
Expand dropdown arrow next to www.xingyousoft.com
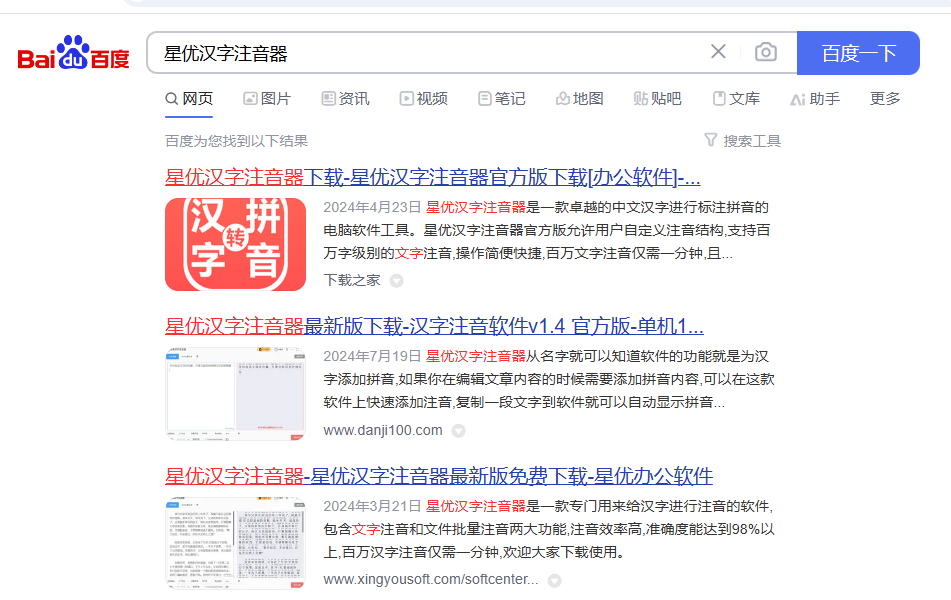coord(554,581)
